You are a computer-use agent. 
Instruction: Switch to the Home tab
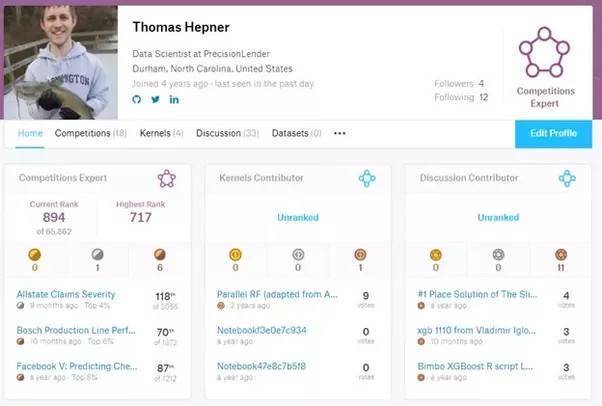[x=30, y=133]
